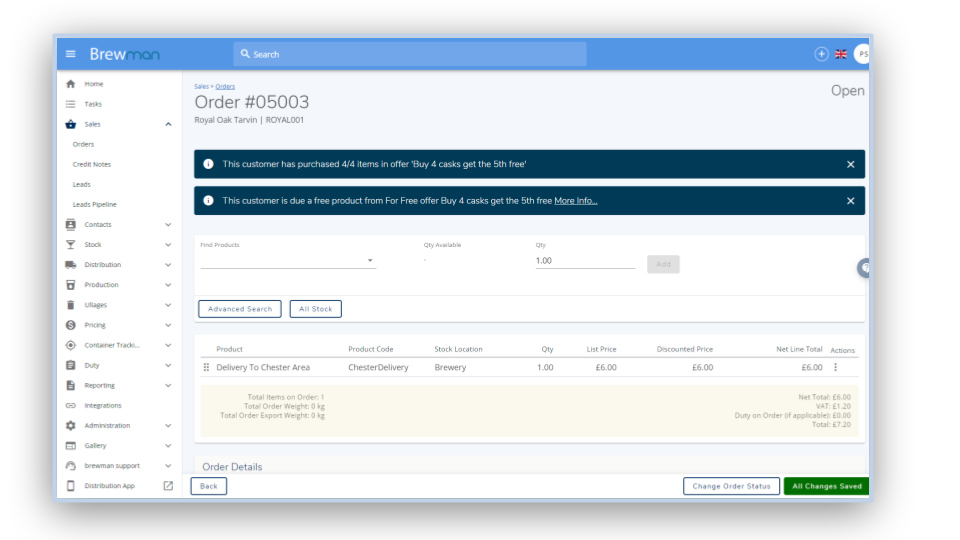This screenshot has width=960, height=540.
Task: Expand the Distribution menu chevron
Action: (x=168, y=264)
